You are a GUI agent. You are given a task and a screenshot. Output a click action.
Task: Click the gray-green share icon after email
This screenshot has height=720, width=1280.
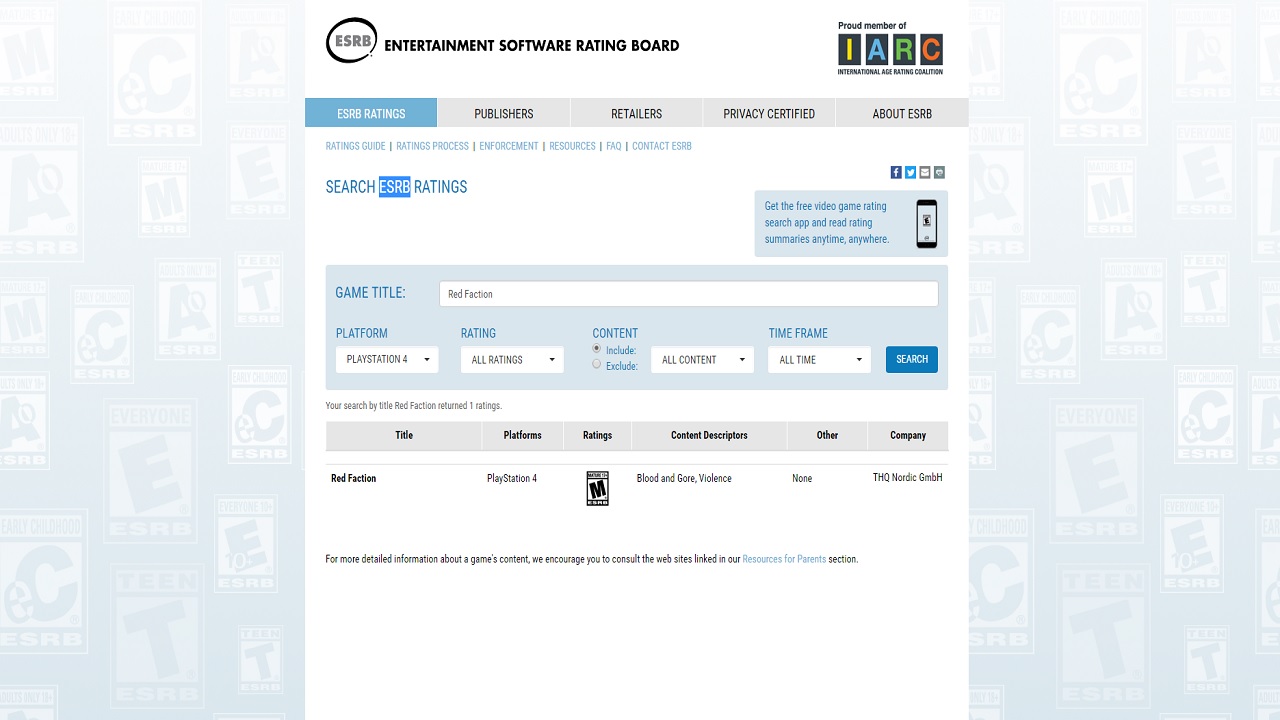click(939, 172)
